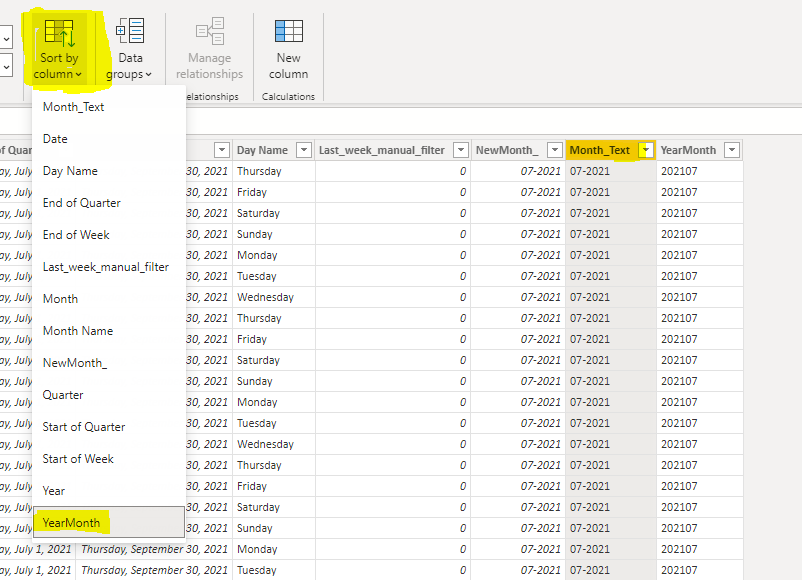Select Last_week_manual_filter in the sort menu

(x=108, y=267)
